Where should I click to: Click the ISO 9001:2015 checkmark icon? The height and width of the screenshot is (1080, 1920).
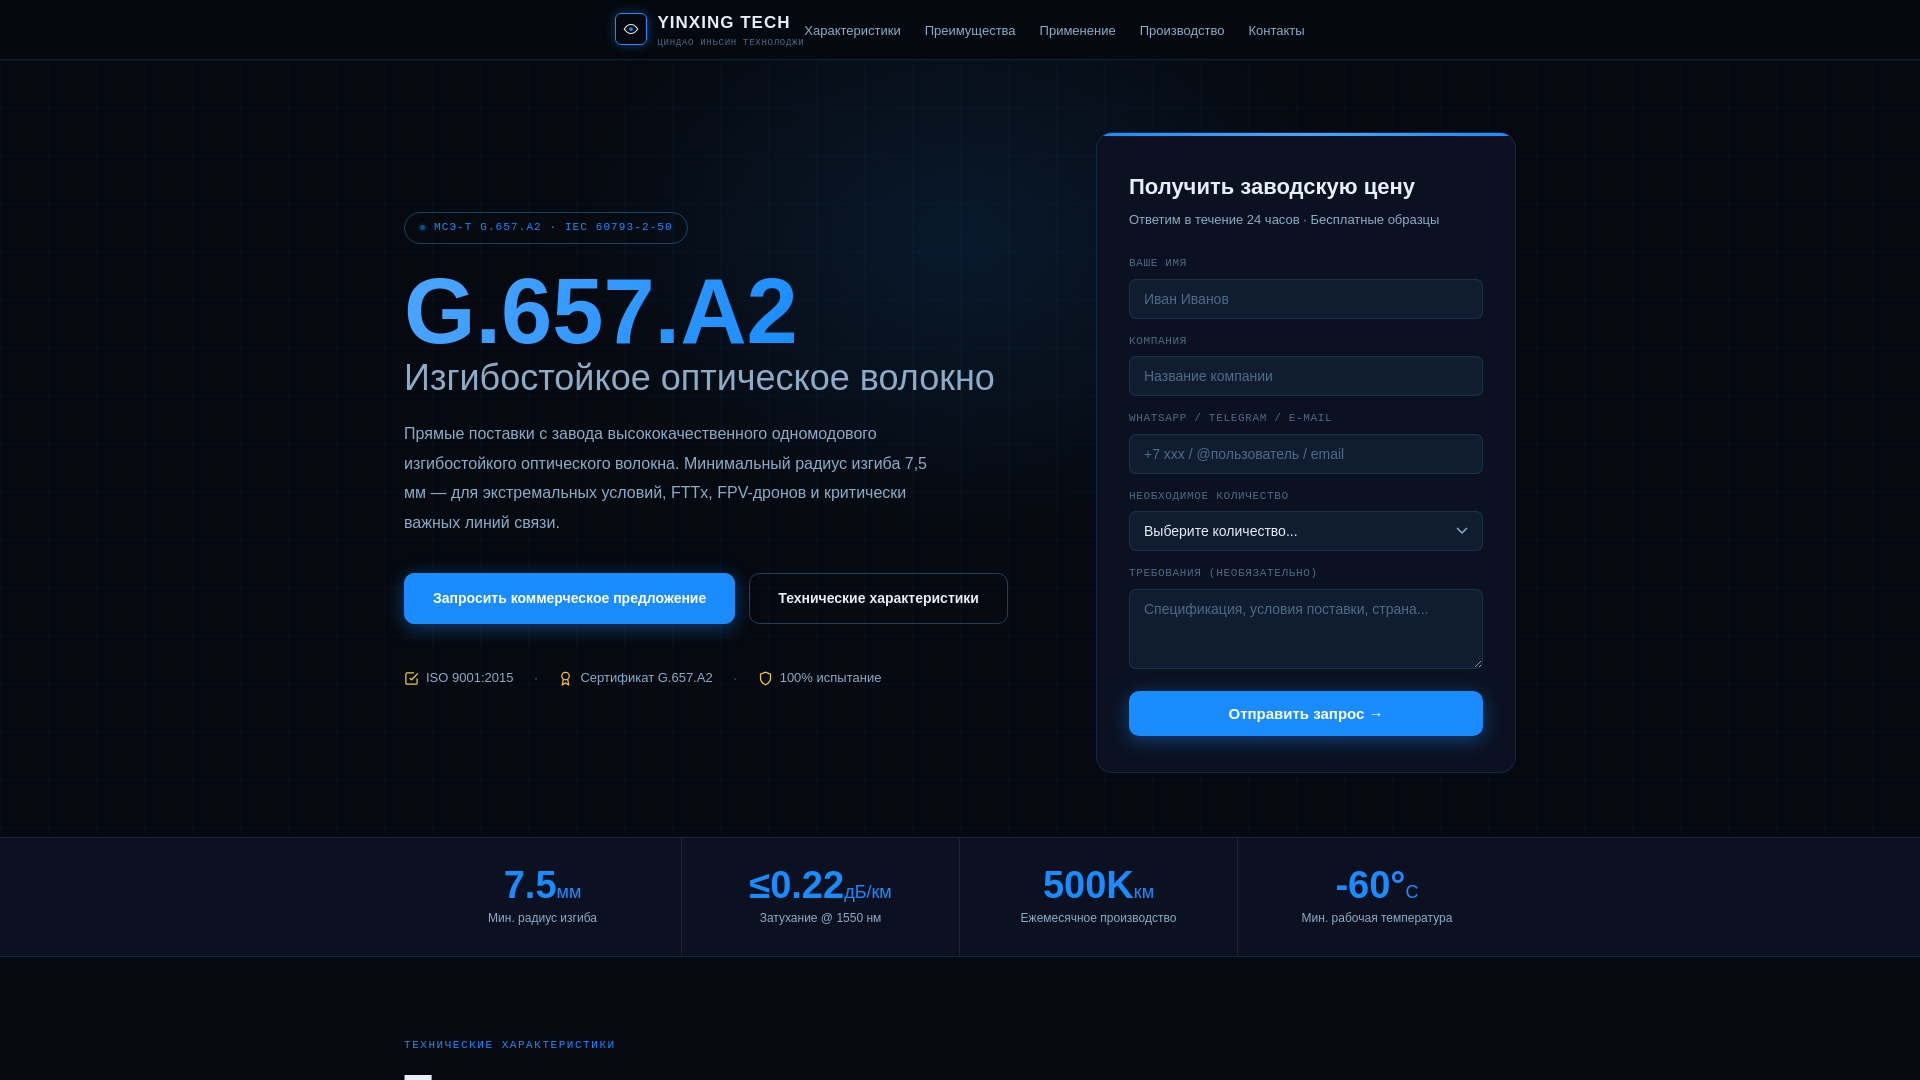[x=411, y=679]
